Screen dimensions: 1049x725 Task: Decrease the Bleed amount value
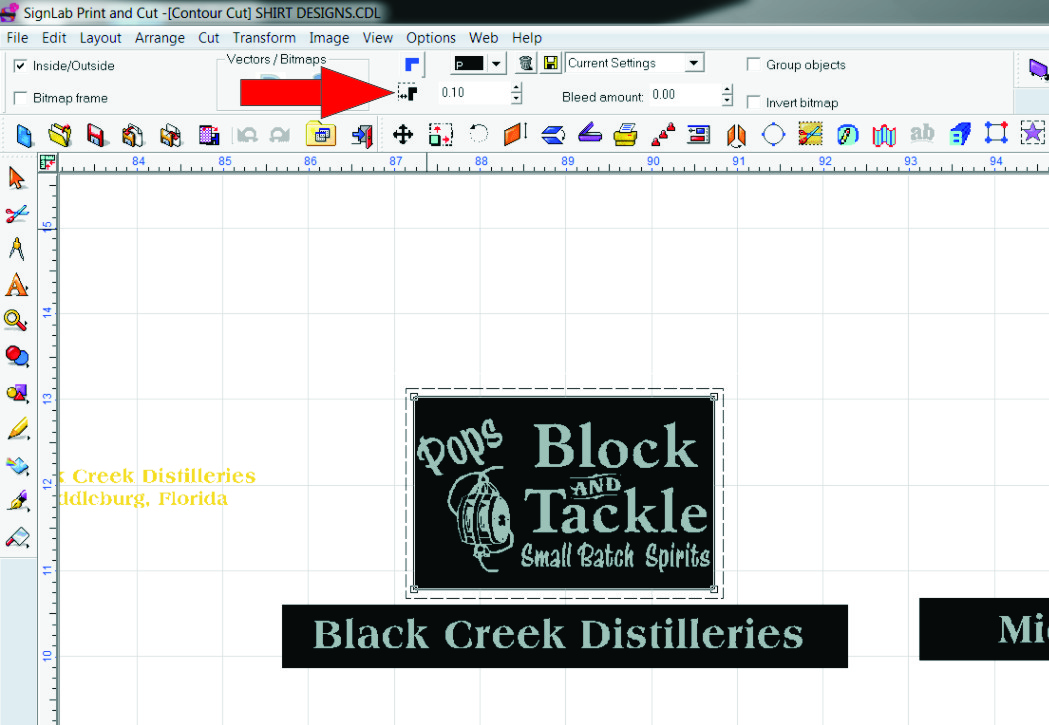click(x=727, y=100)
